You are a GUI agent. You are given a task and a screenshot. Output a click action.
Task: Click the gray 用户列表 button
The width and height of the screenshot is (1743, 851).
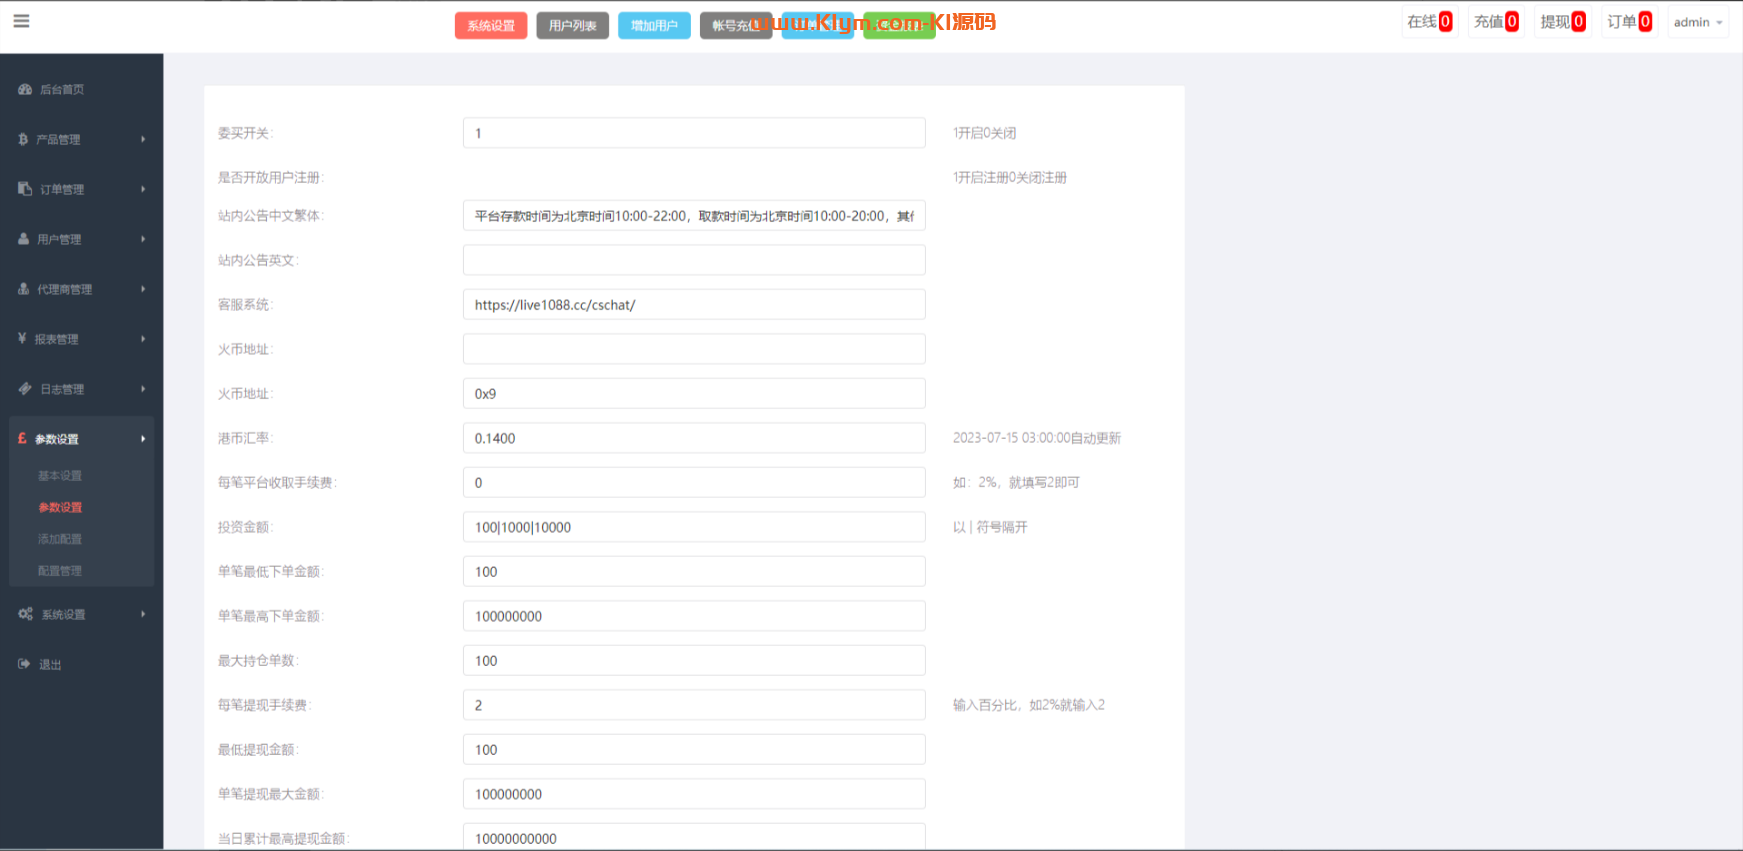572,26
